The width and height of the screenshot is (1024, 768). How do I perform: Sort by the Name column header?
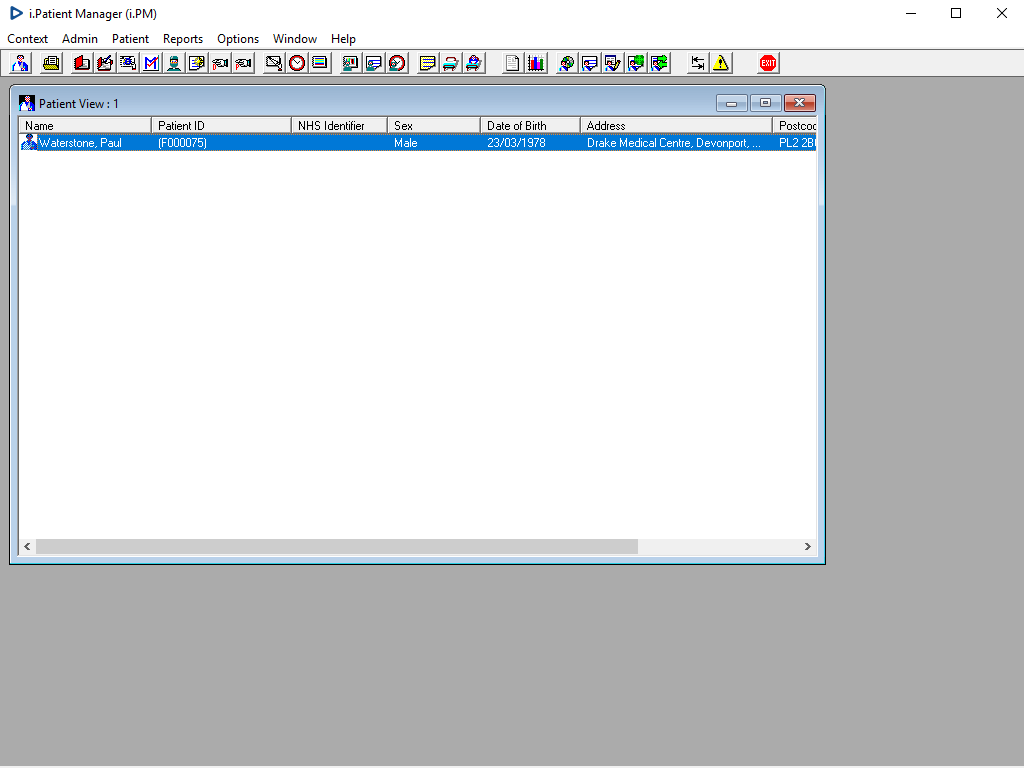(85, 125)
